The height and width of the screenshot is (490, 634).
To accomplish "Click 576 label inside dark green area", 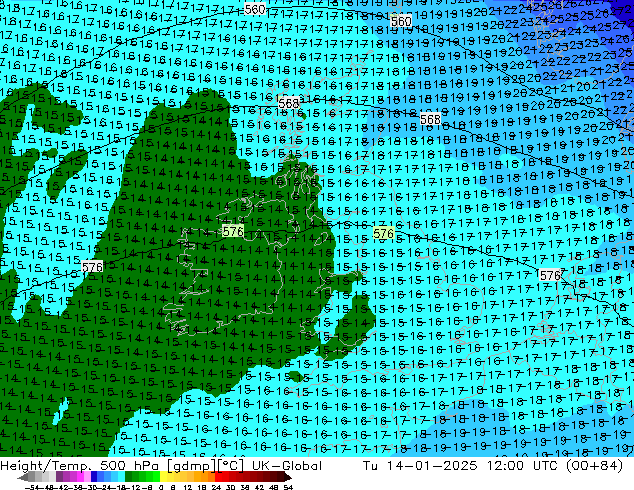I will tap(233, 231).
